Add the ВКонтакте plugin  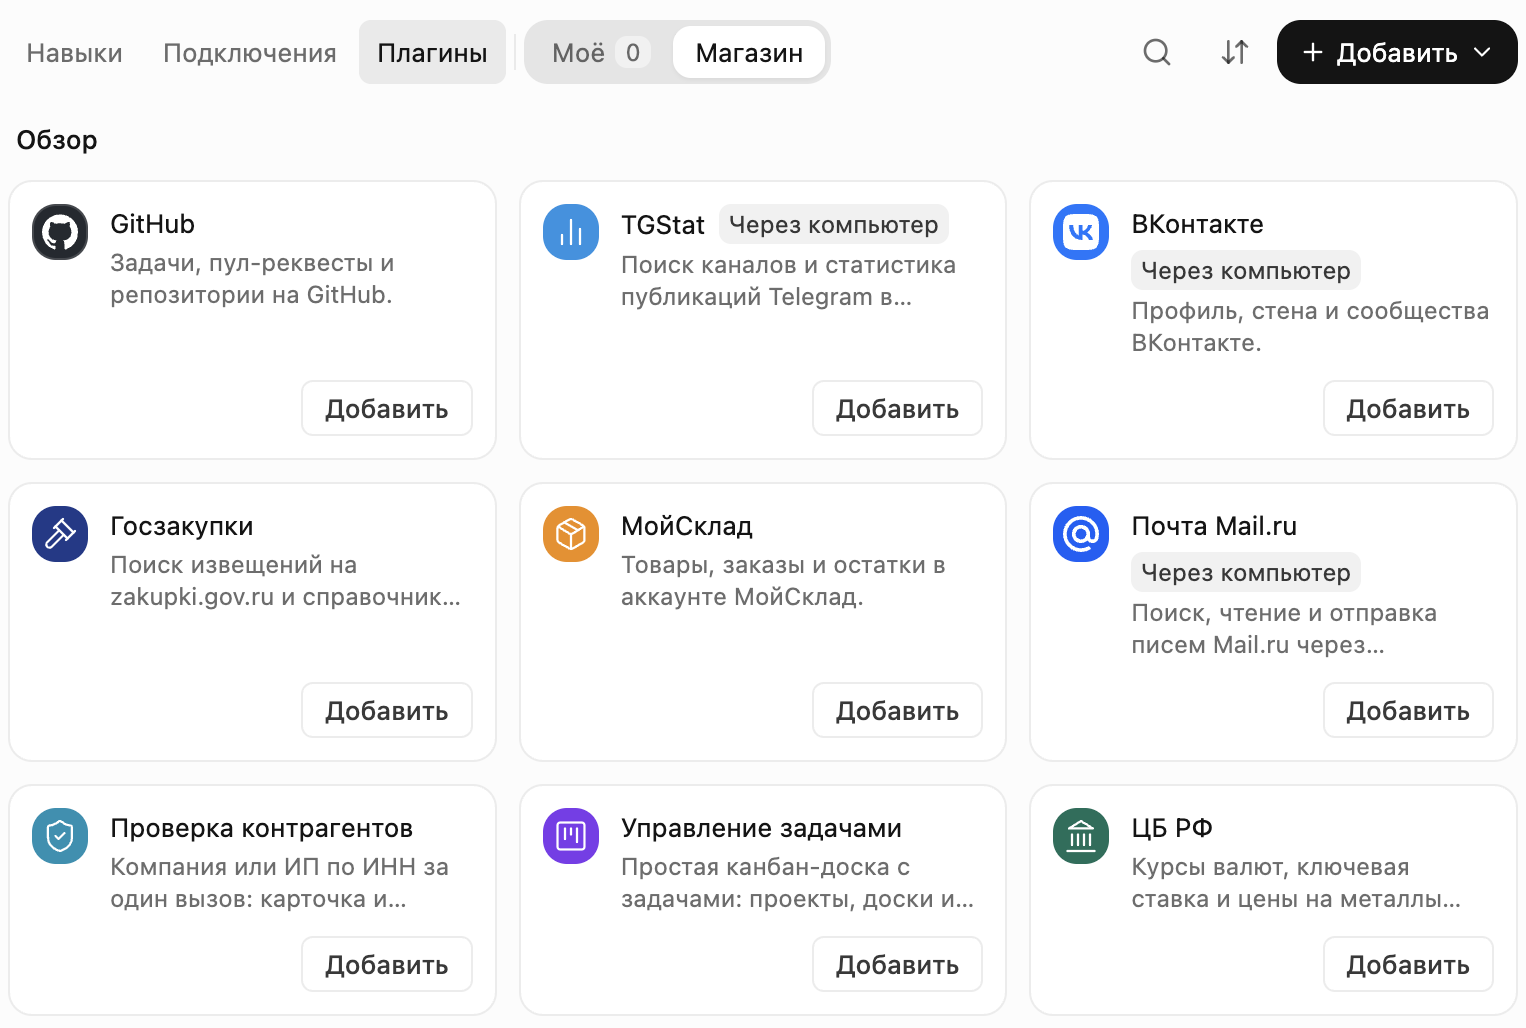pos(1408,408)
